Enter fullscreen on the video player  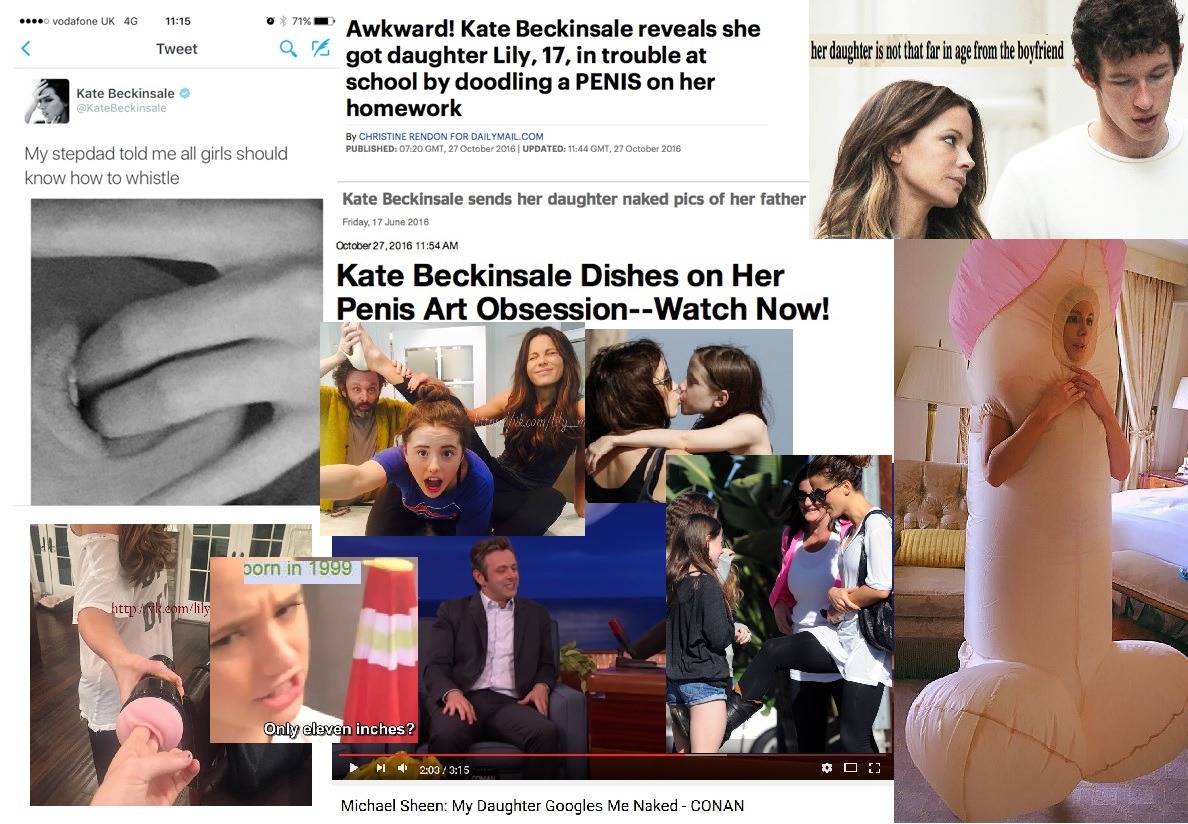[x=874, y=768]
